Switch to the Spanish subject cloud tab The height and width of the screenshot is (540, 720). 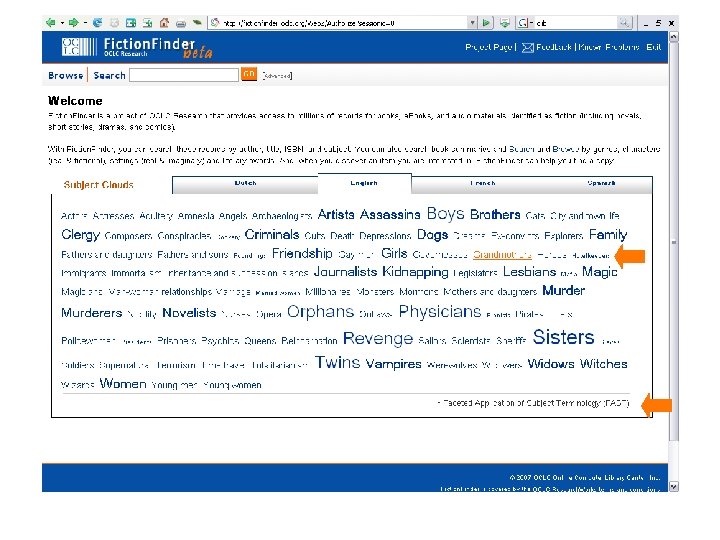tap(601, 183)
